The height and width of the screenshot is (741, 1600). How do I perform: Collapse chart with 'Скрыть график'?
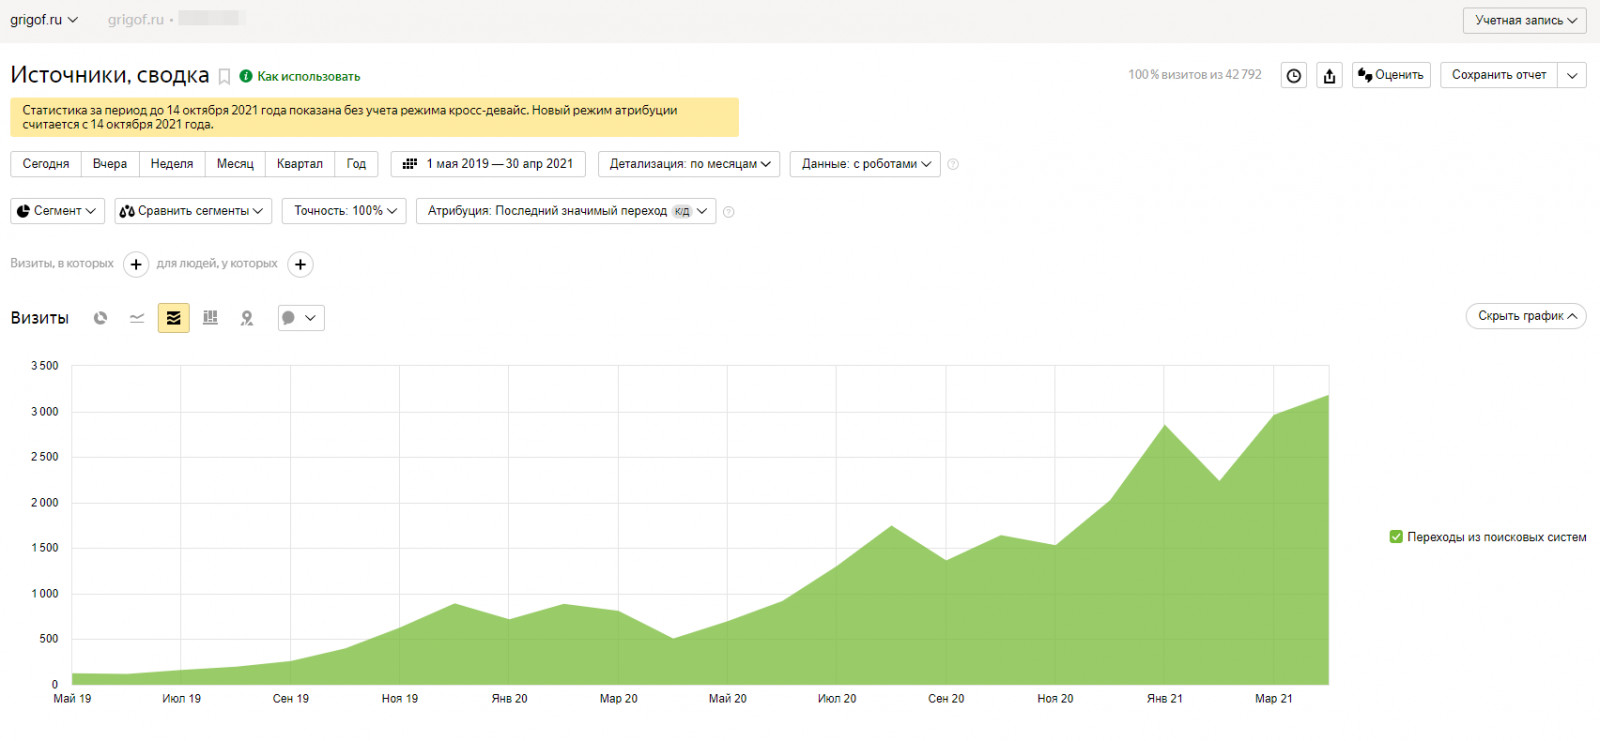(x=1526, y=316)
